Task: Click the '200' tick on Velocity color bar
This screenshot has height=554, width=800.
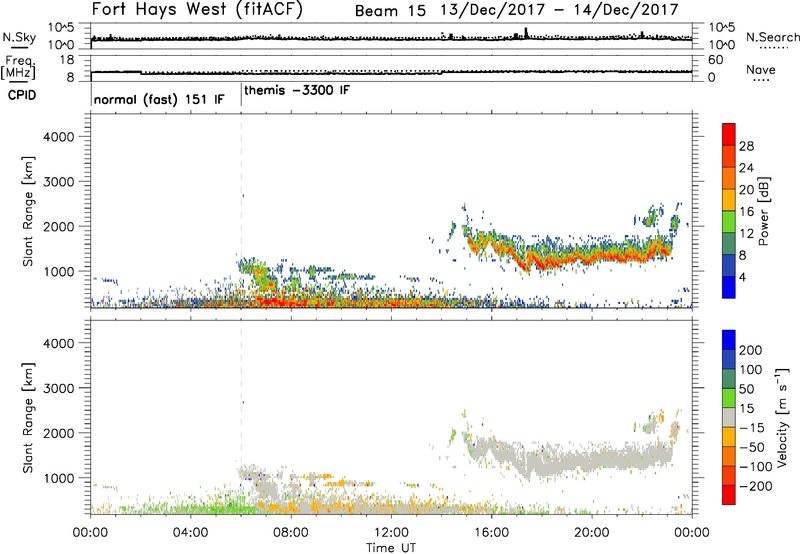Action: click(751, 350)
